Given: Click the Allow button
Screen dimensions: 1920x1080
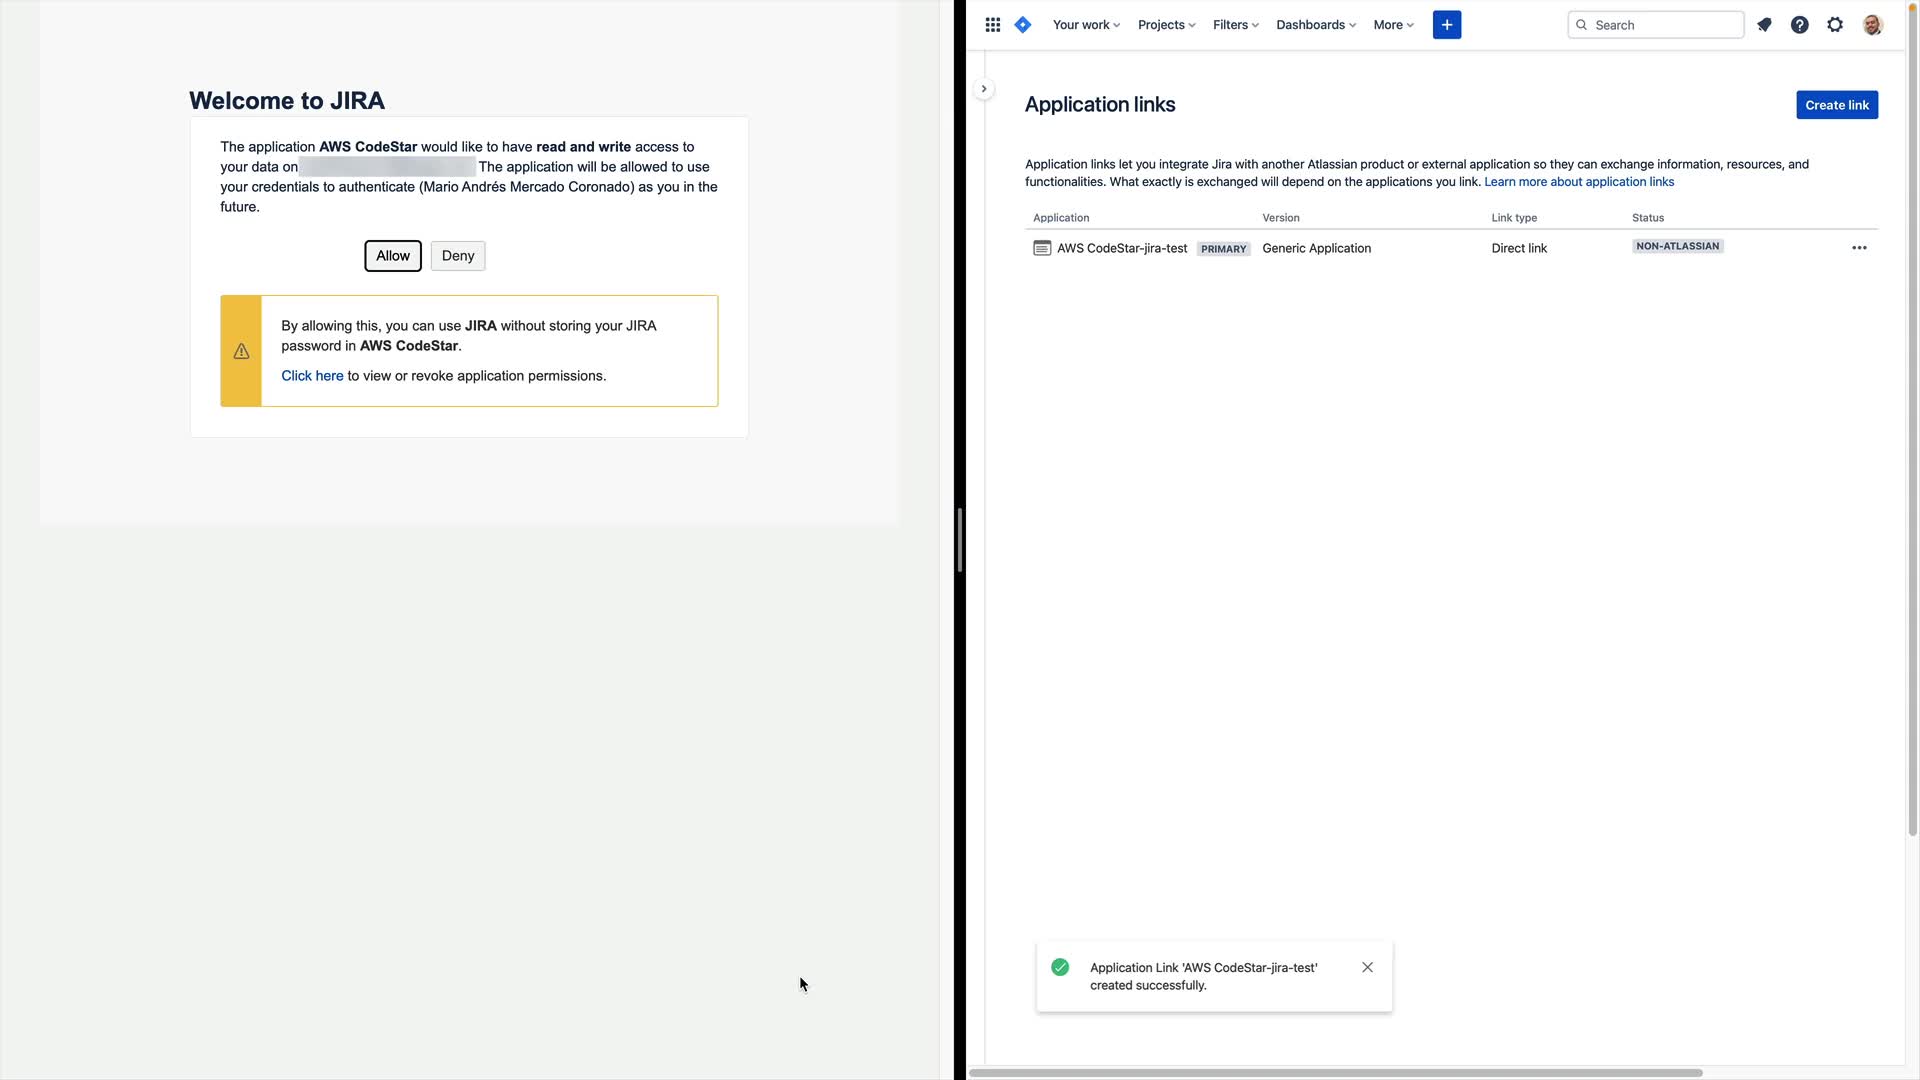Looking at the screenshot, I should pyautogui.click(x=393, y=256).
